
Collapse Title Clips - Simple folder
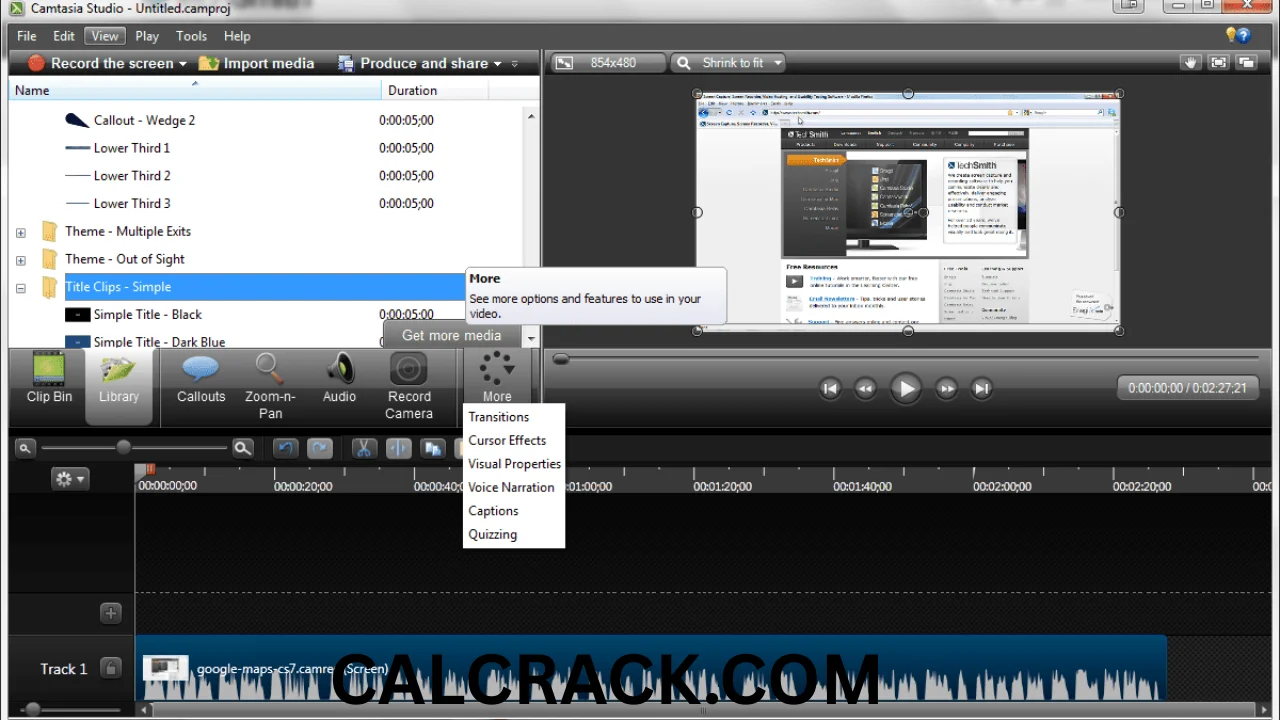pos(20,288)
